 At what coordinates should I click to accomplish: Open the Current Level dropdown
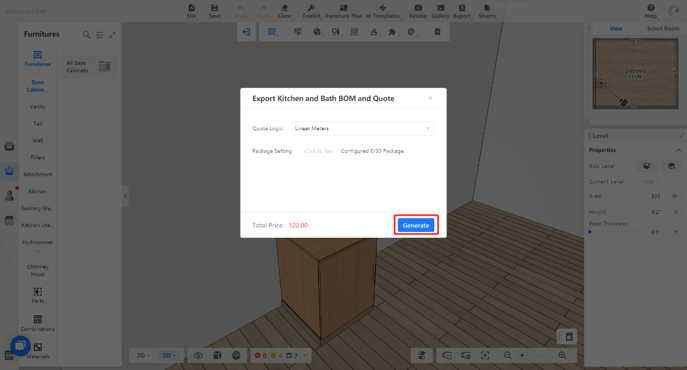click(x=659, y=181)
